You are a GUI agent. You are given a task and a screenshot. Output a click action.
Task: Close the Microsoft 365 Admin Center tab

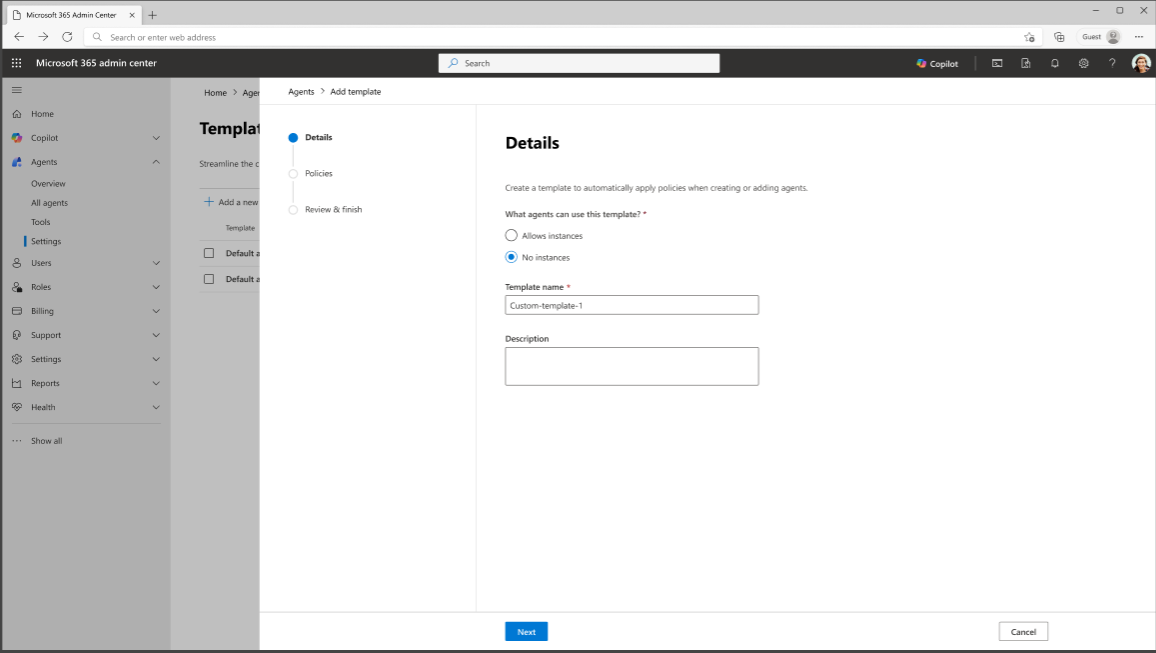[132, 15]
